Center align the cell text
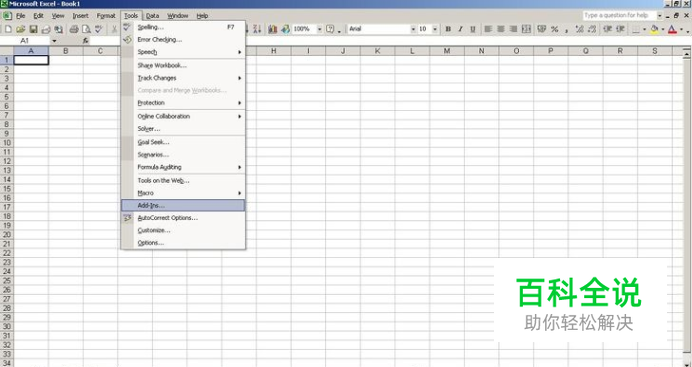This screenshot has width=692, height=367. 501,29
